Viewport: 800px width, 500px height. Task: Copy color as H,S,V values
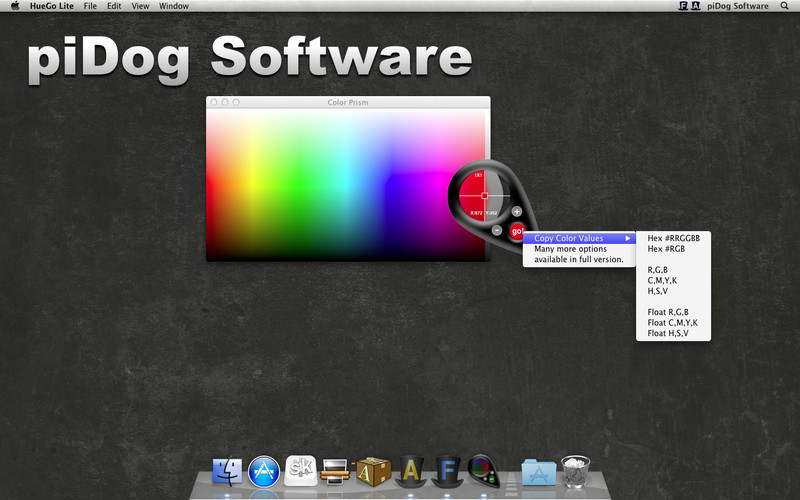(x=673, y=291)
